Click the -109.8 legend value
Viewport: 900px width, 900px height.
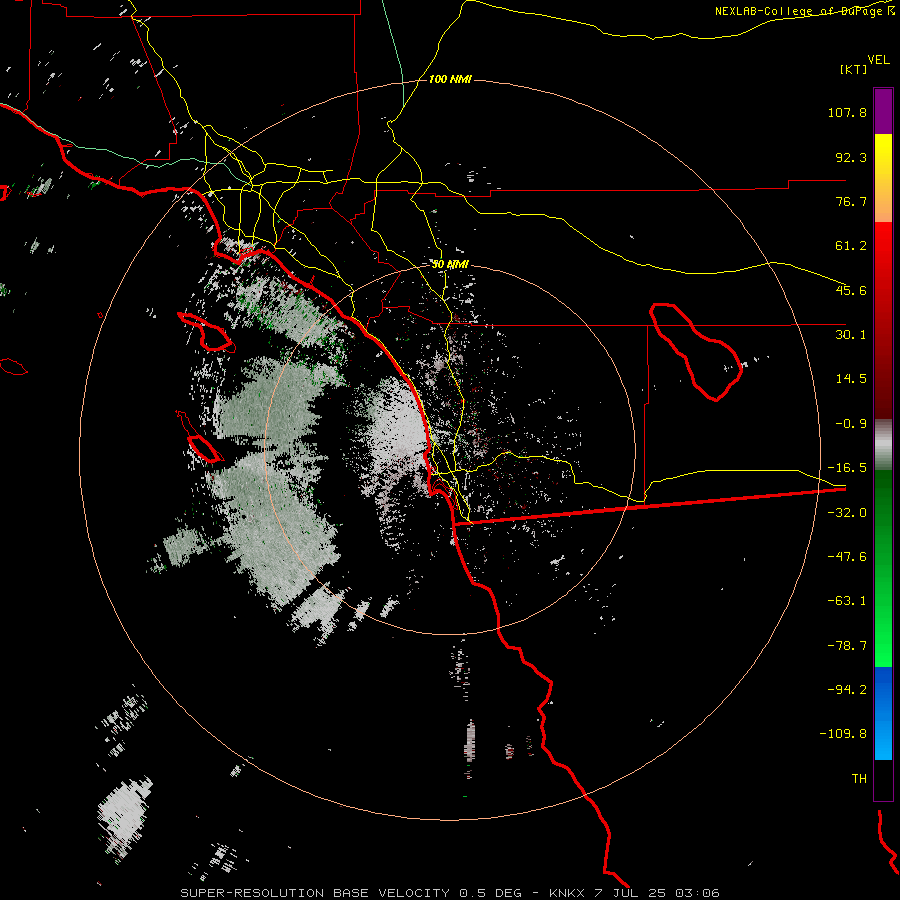[x=843, y=734]
